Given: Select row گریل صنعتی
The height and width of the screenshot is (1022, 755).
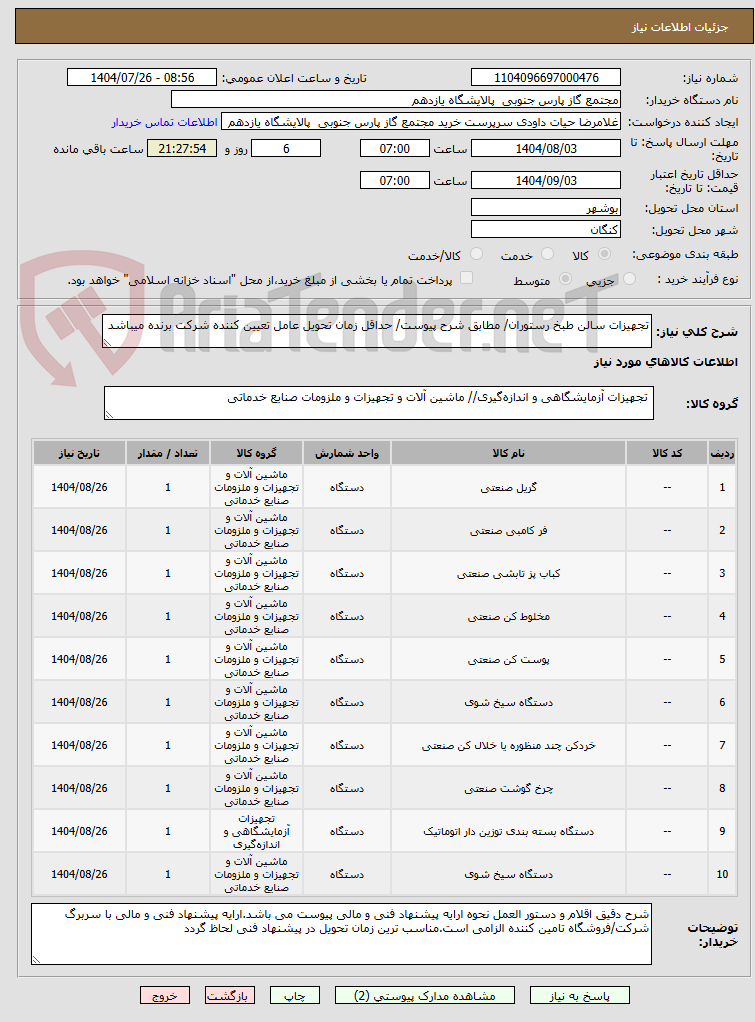Looking at the screenshot, I should click(385, 487).
